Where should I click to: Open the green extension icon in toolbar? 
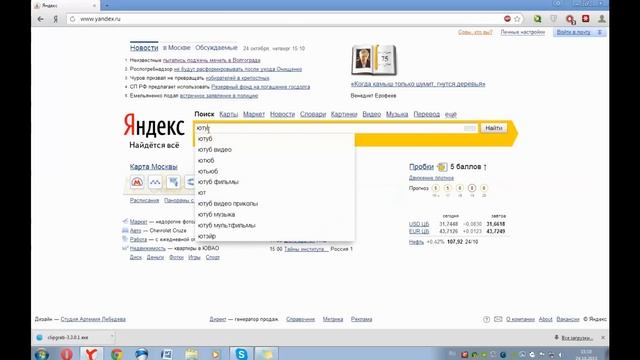(x=538, y=19)
